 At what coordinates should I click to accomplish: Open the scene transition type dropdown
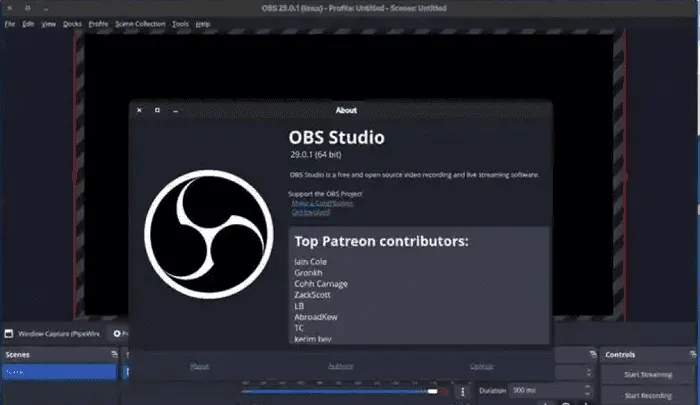click(x=575, y=372)
